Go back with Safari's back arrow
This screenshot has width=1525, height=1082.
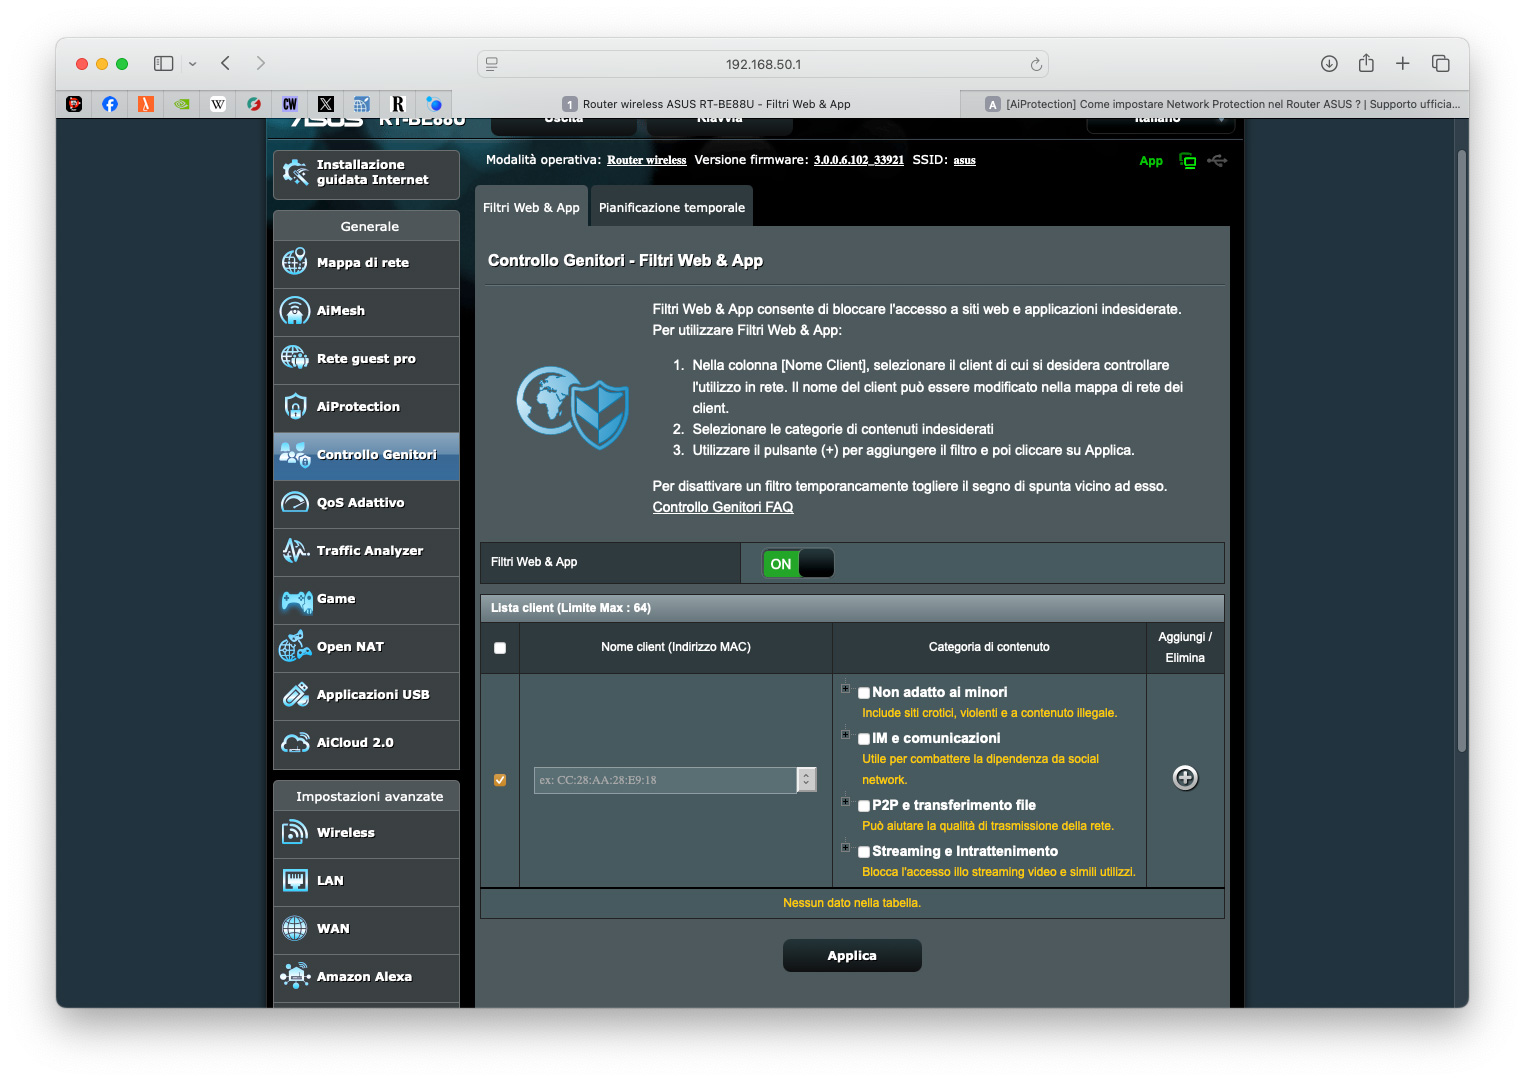(226, 63)
